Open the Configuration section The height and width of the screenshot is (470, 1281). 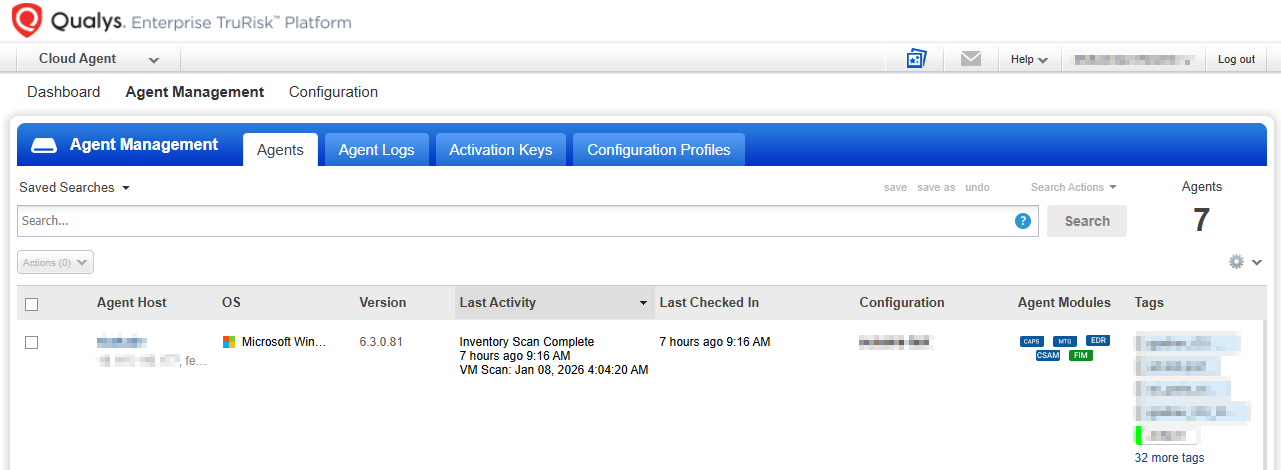click(333, 92)
